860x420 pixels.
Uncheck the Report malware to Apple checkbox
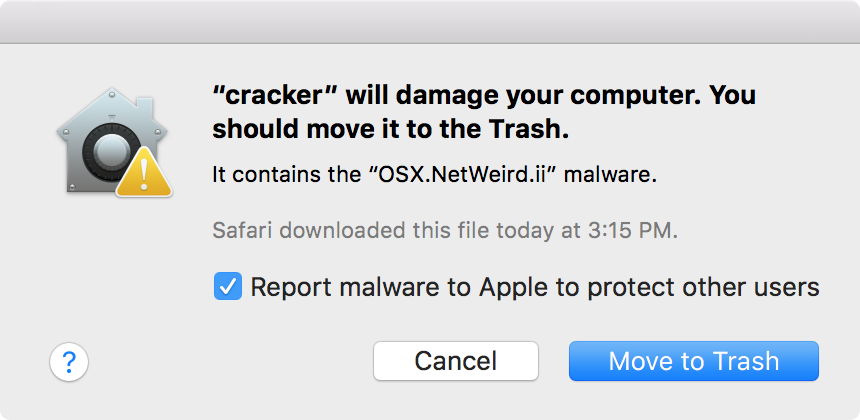pyautogui.click(x=227, y=288)
